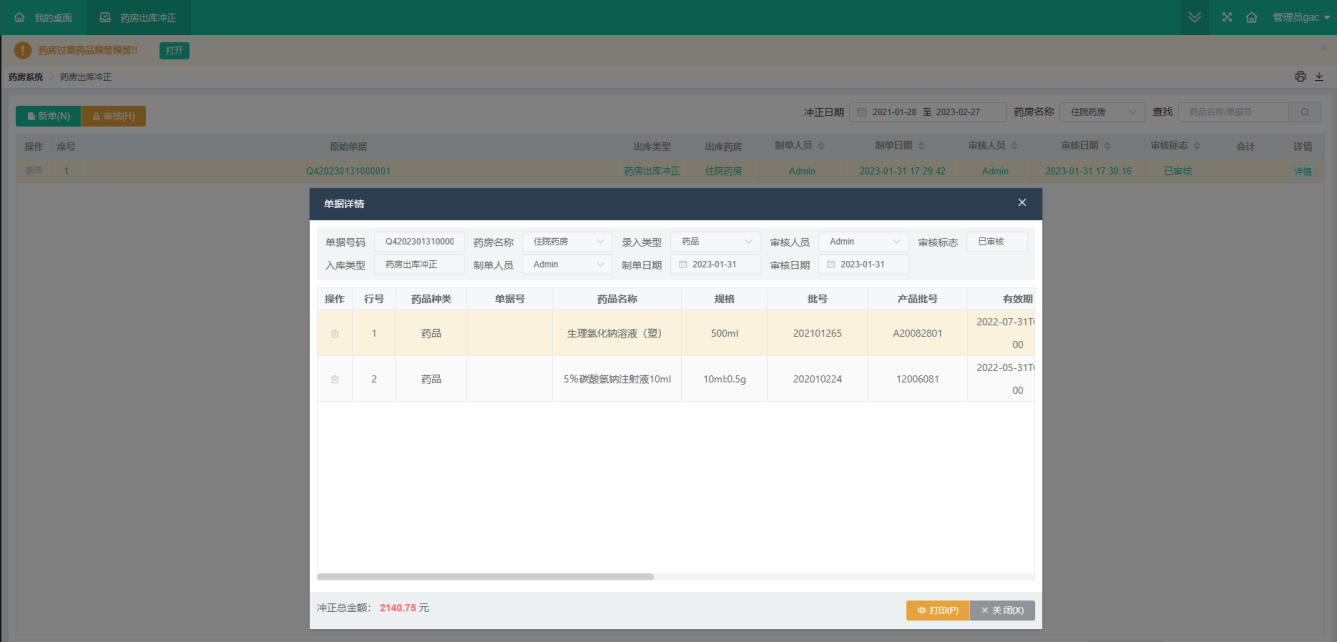The width and height of the screenshot is (1337, 642).
Task: Sort by 审核日期 column sort arrows
Action: tap(1107, 146)
